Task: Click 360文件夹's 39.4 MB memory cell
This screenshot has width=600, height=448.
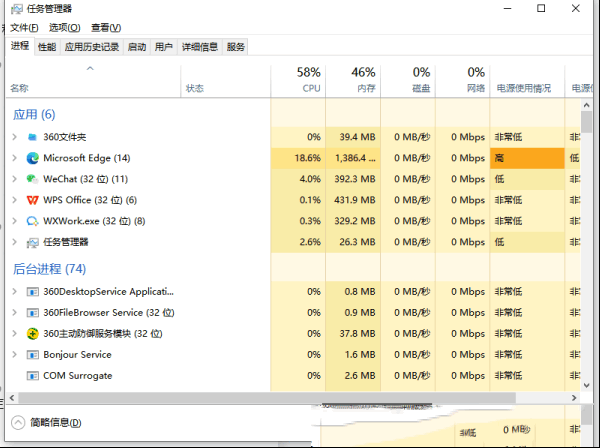Action: (x=353, y=137)
